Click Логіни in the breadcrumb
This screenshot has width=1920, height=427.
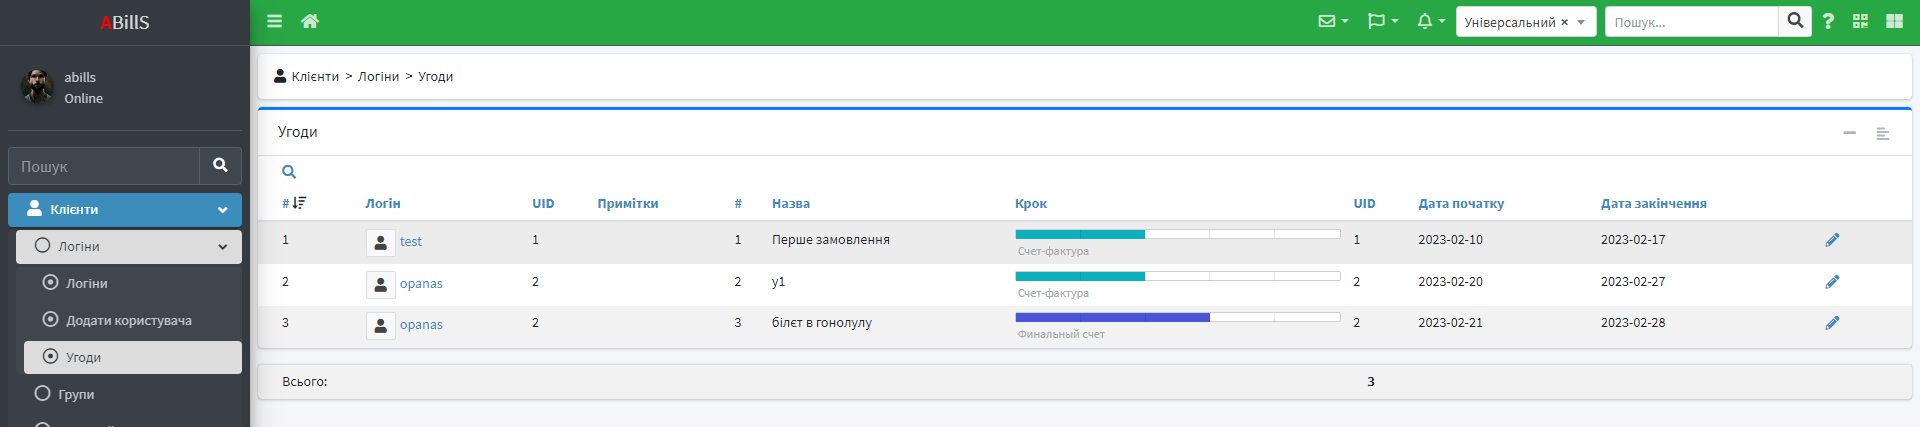[x=378, y=77]
